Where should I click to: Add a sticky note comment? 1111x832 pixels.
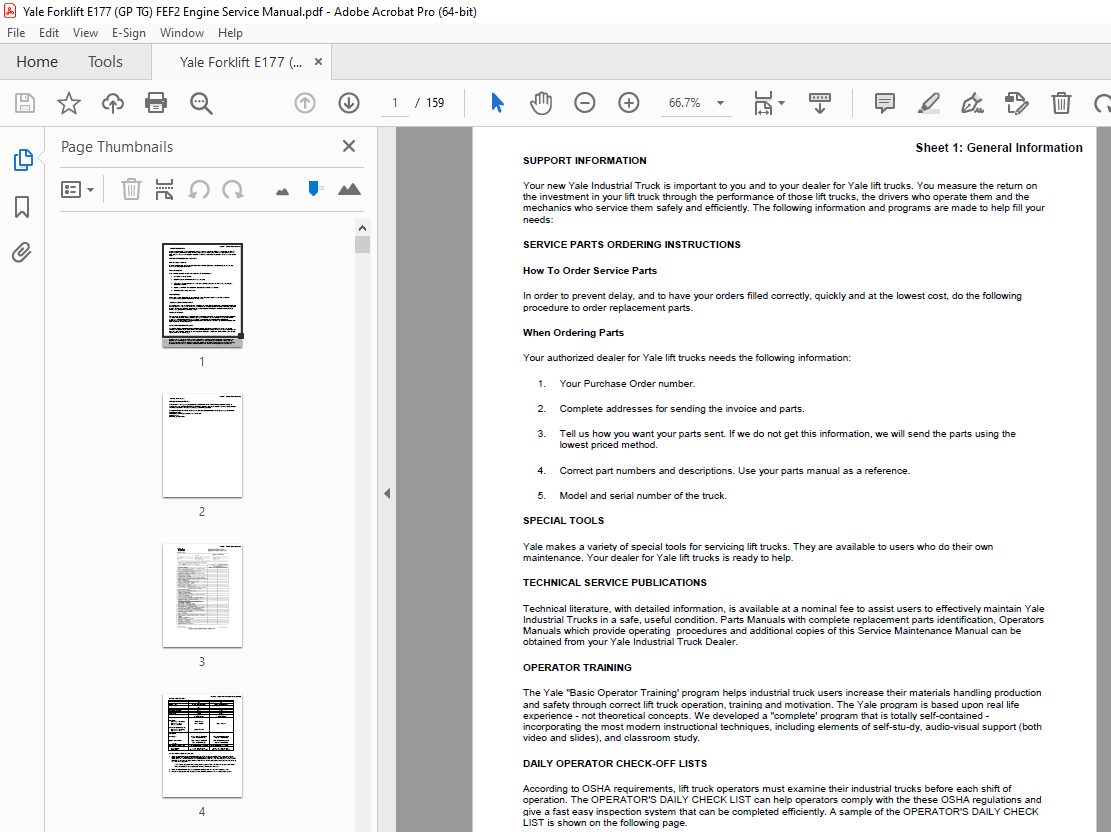click(884, 103)
